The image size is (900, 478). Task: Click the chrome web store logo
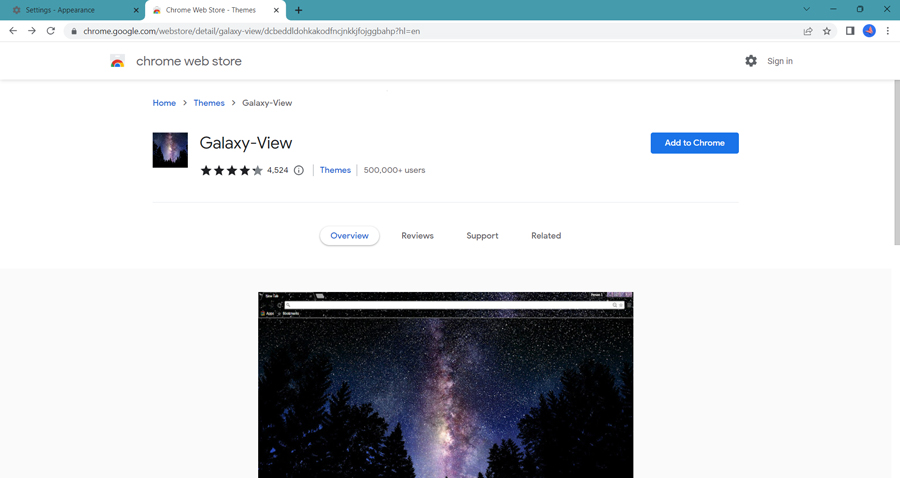pos(118,61)
